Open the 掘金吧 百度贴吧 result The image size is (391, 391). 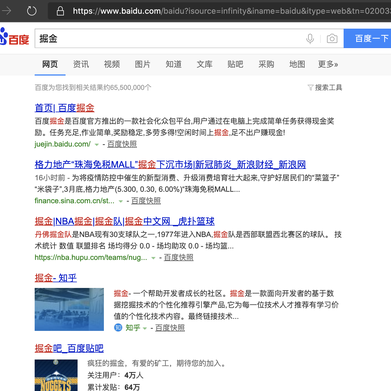[x=69, y=348]
